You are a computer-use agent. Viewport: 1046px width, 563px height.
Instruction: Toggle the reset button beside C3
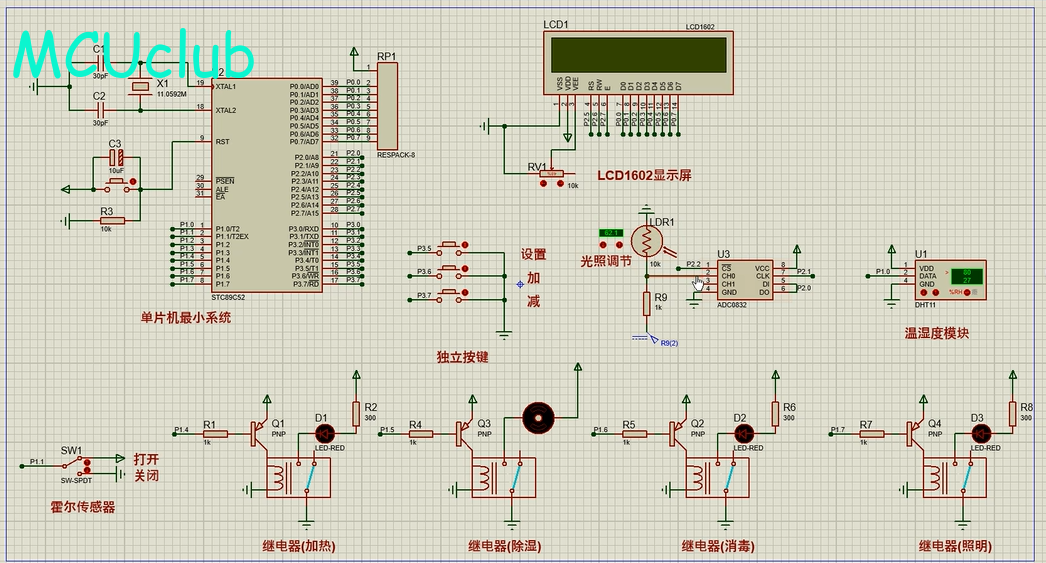117,184
